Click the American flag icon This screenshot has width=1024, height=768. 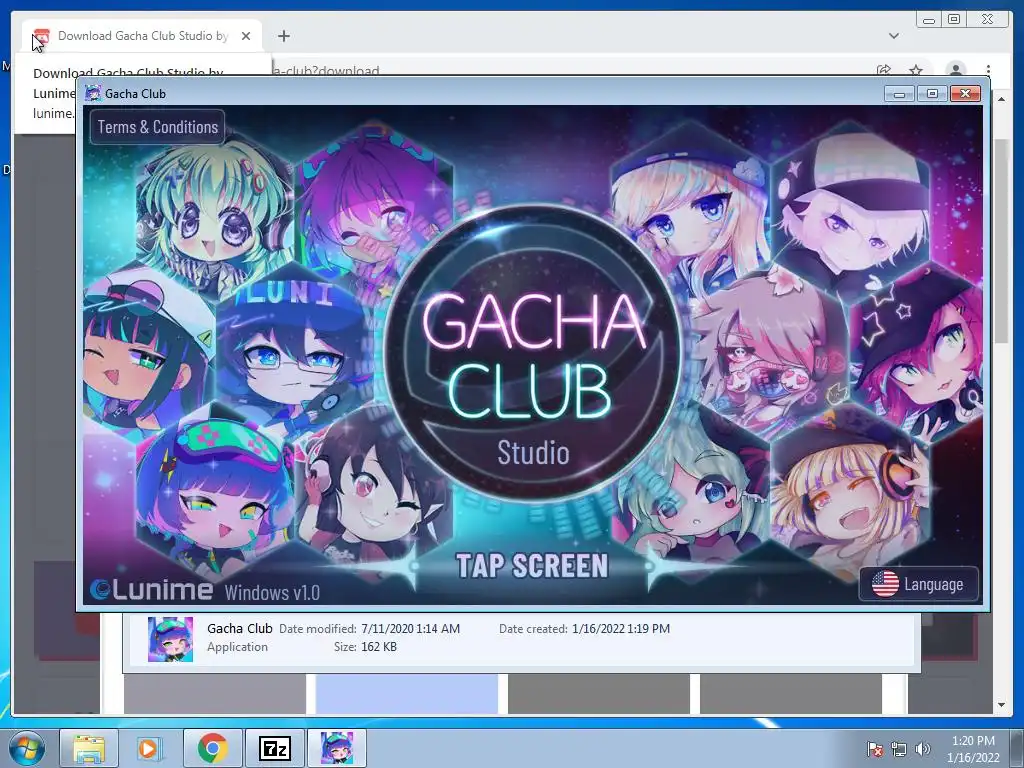tap(886, 584)
